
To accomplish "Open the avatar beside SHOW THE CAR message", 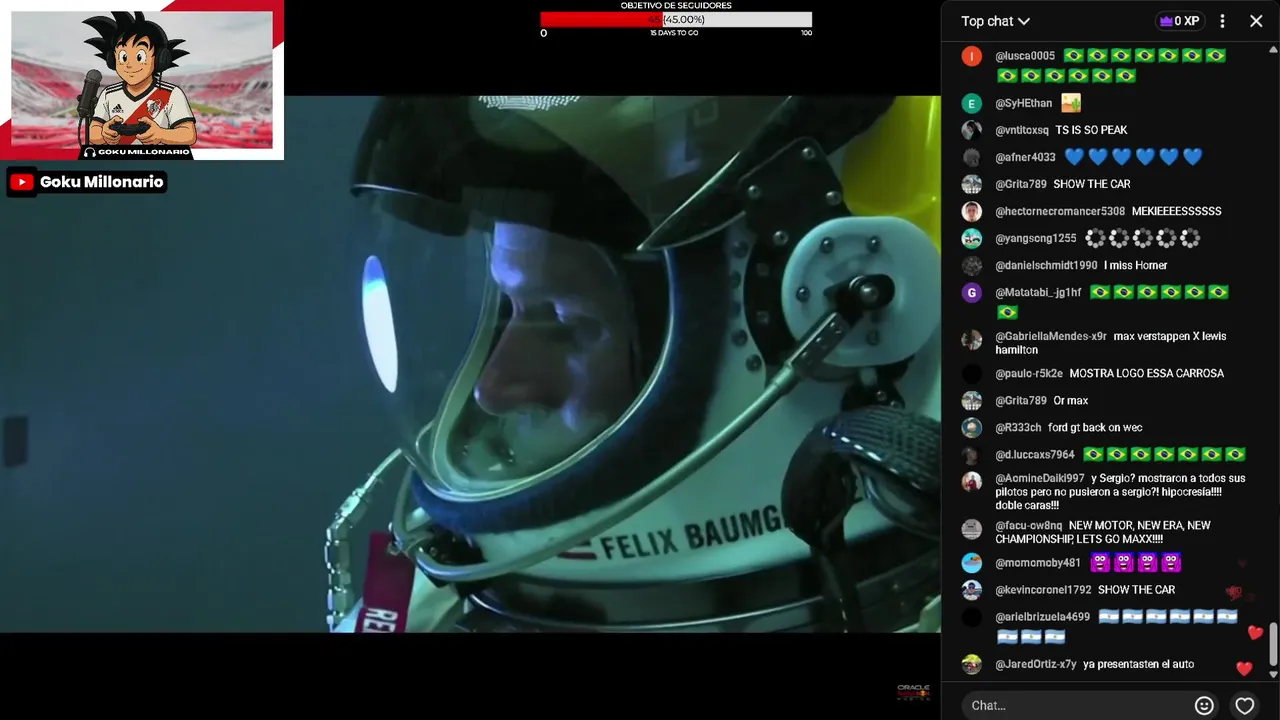I will (x=972, y=184).
